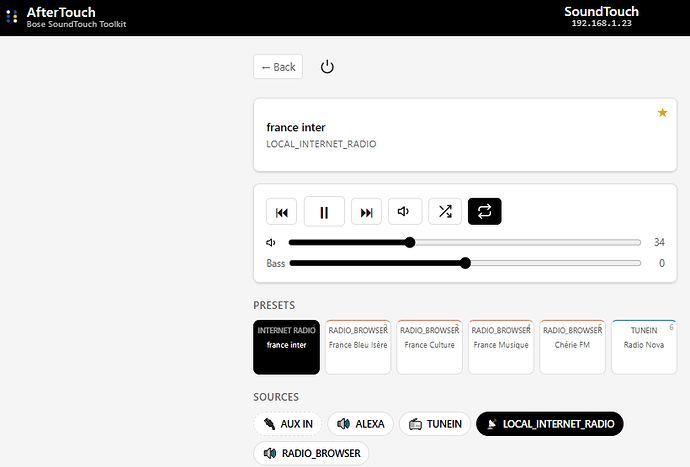Screen dimensions: 690x467
Task: Select the France Culture preset
Action: click(429, 347)
